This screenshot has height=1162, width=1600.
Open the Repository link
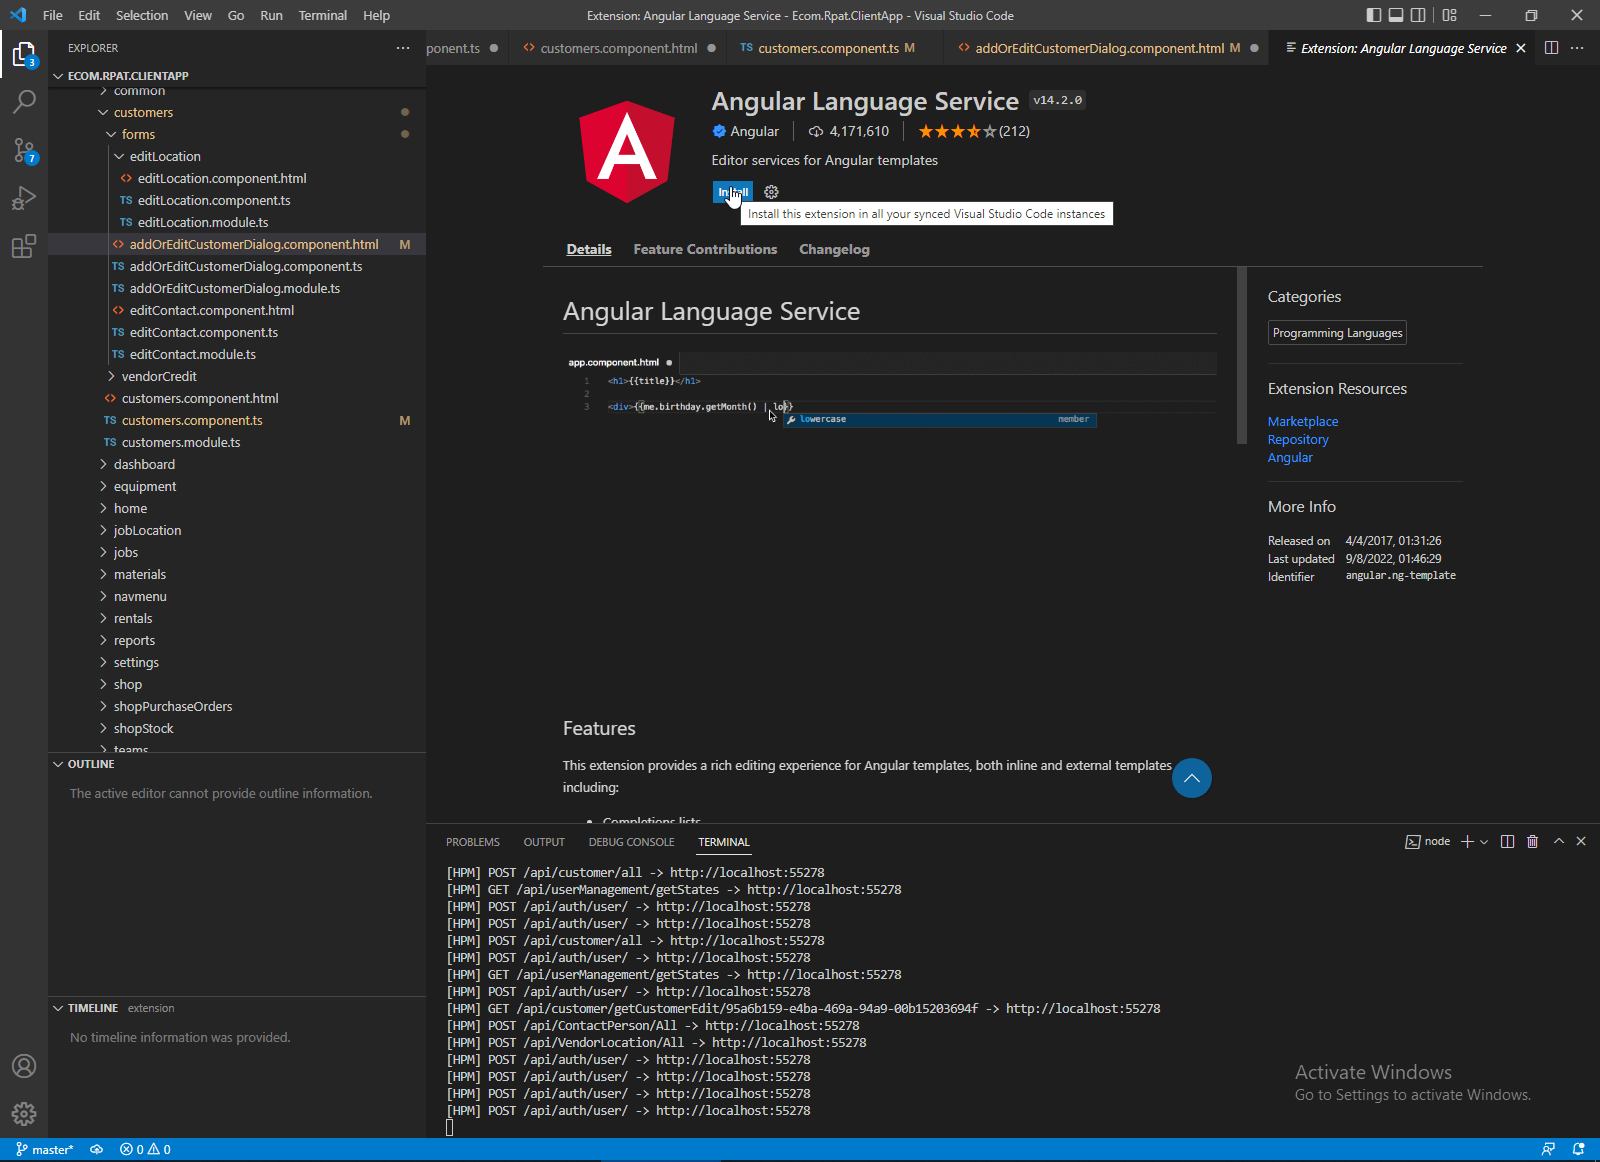(x=1298, y=440)
